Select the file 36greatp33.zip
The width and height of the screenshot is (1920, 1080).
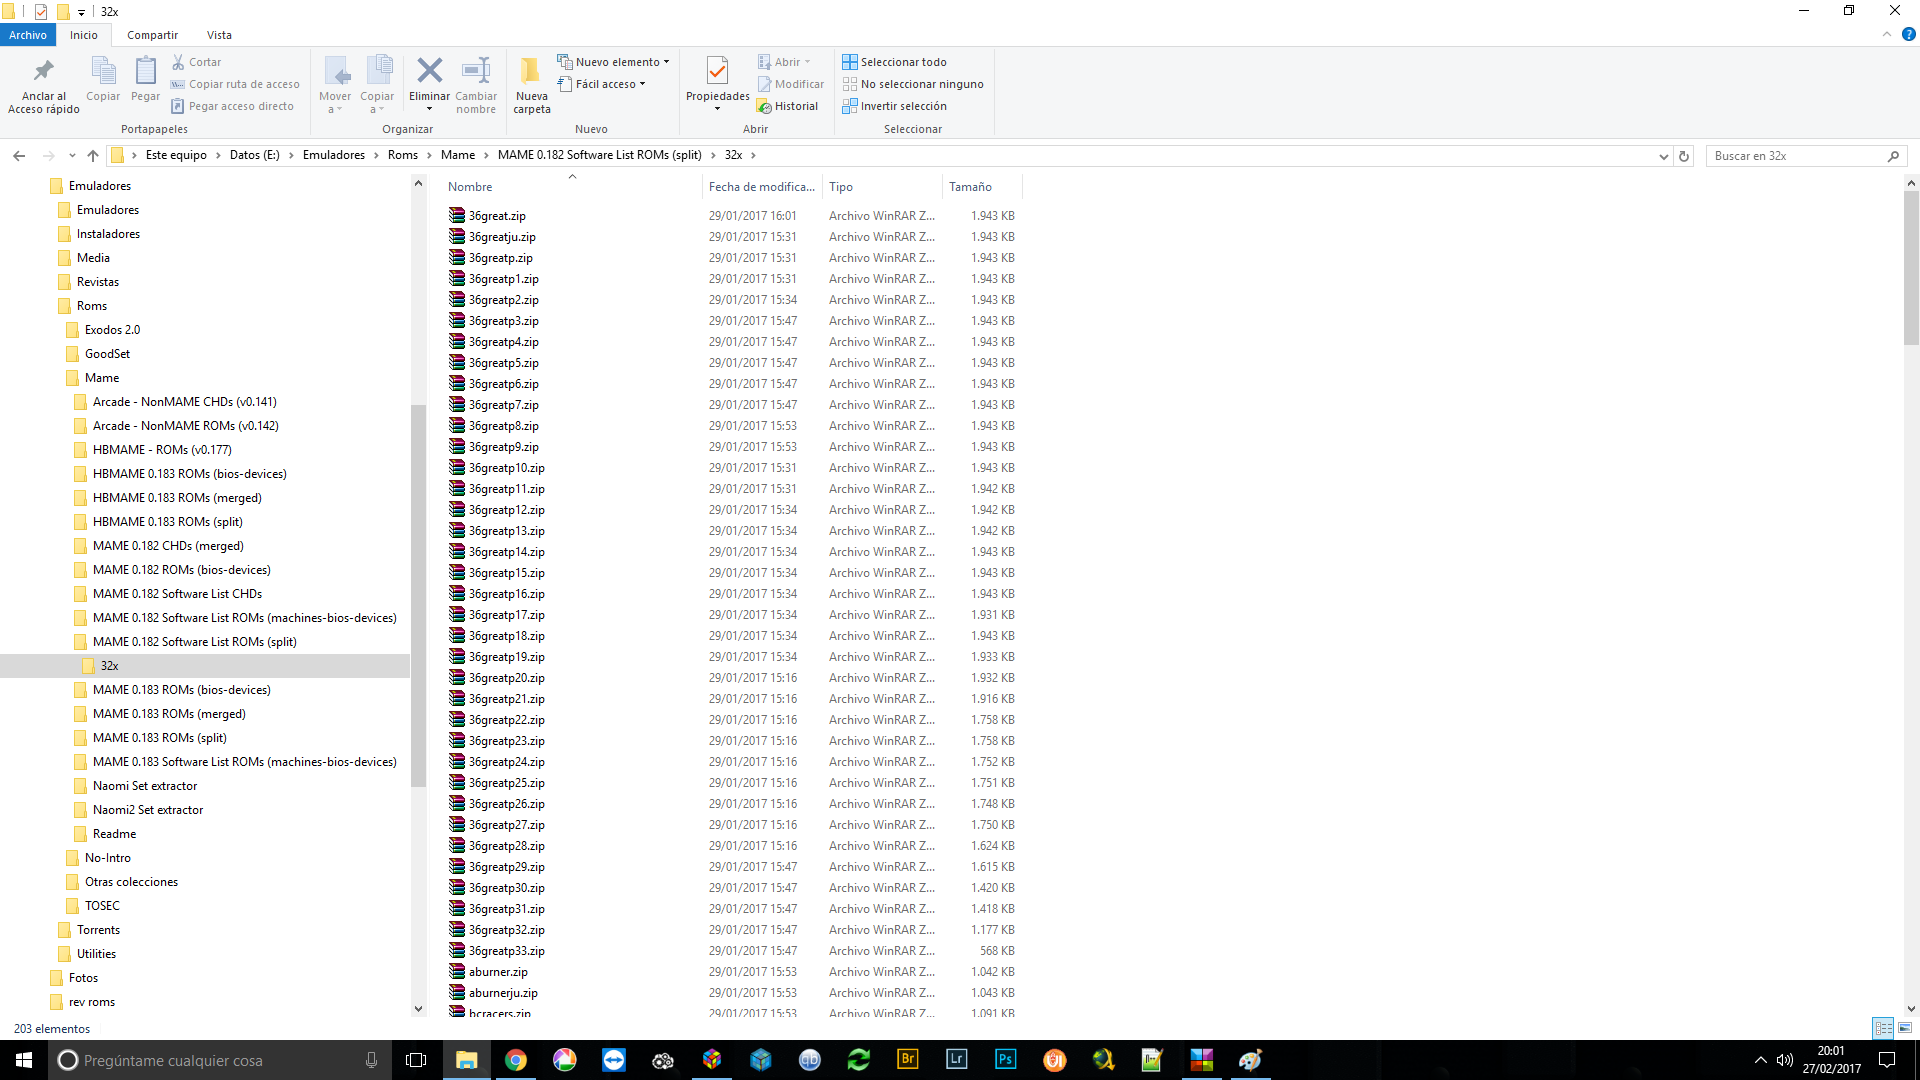tap(506, 951)
